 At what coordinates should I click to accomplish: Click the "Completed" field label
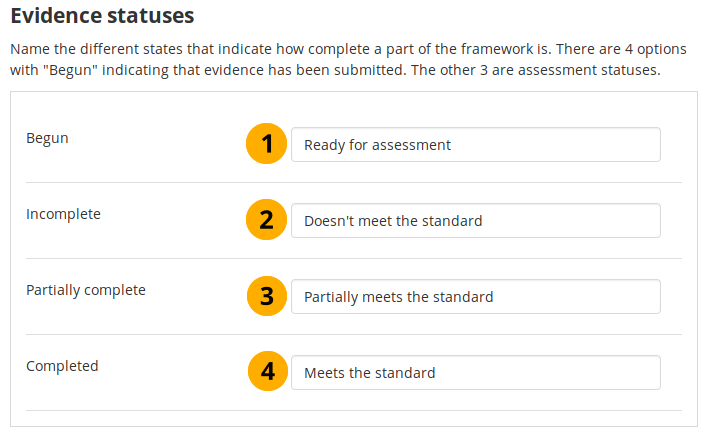(x=62, y=366)
